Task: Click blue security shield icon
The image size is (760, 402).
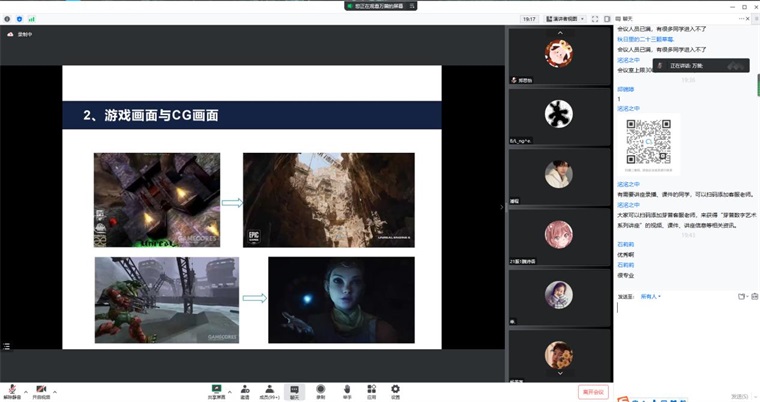Action: pyautogui.click(x=19, y=19)
